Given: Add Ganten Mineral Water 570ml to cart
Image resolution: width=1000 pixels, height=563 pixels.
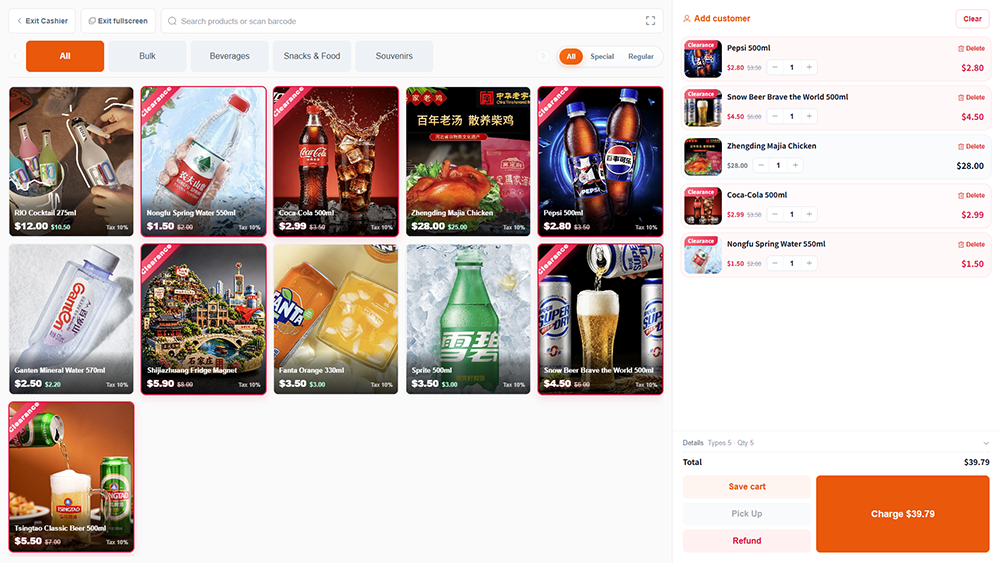Looking at the screenshot, I should click(71, 319).
